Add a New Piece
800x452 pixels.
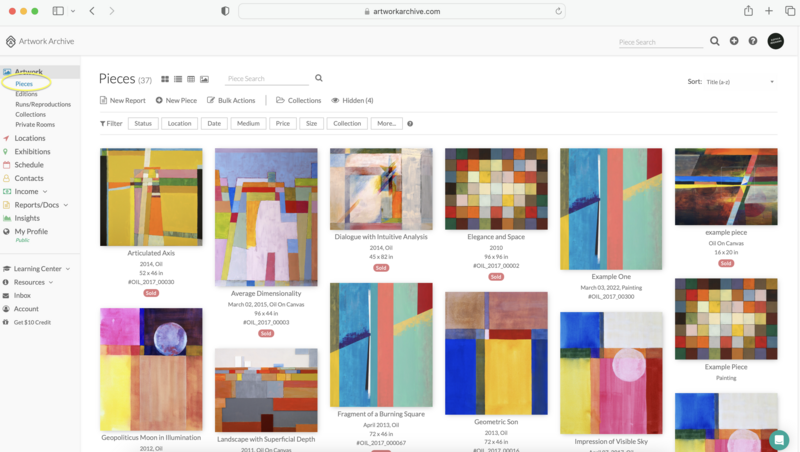point(177,101)
